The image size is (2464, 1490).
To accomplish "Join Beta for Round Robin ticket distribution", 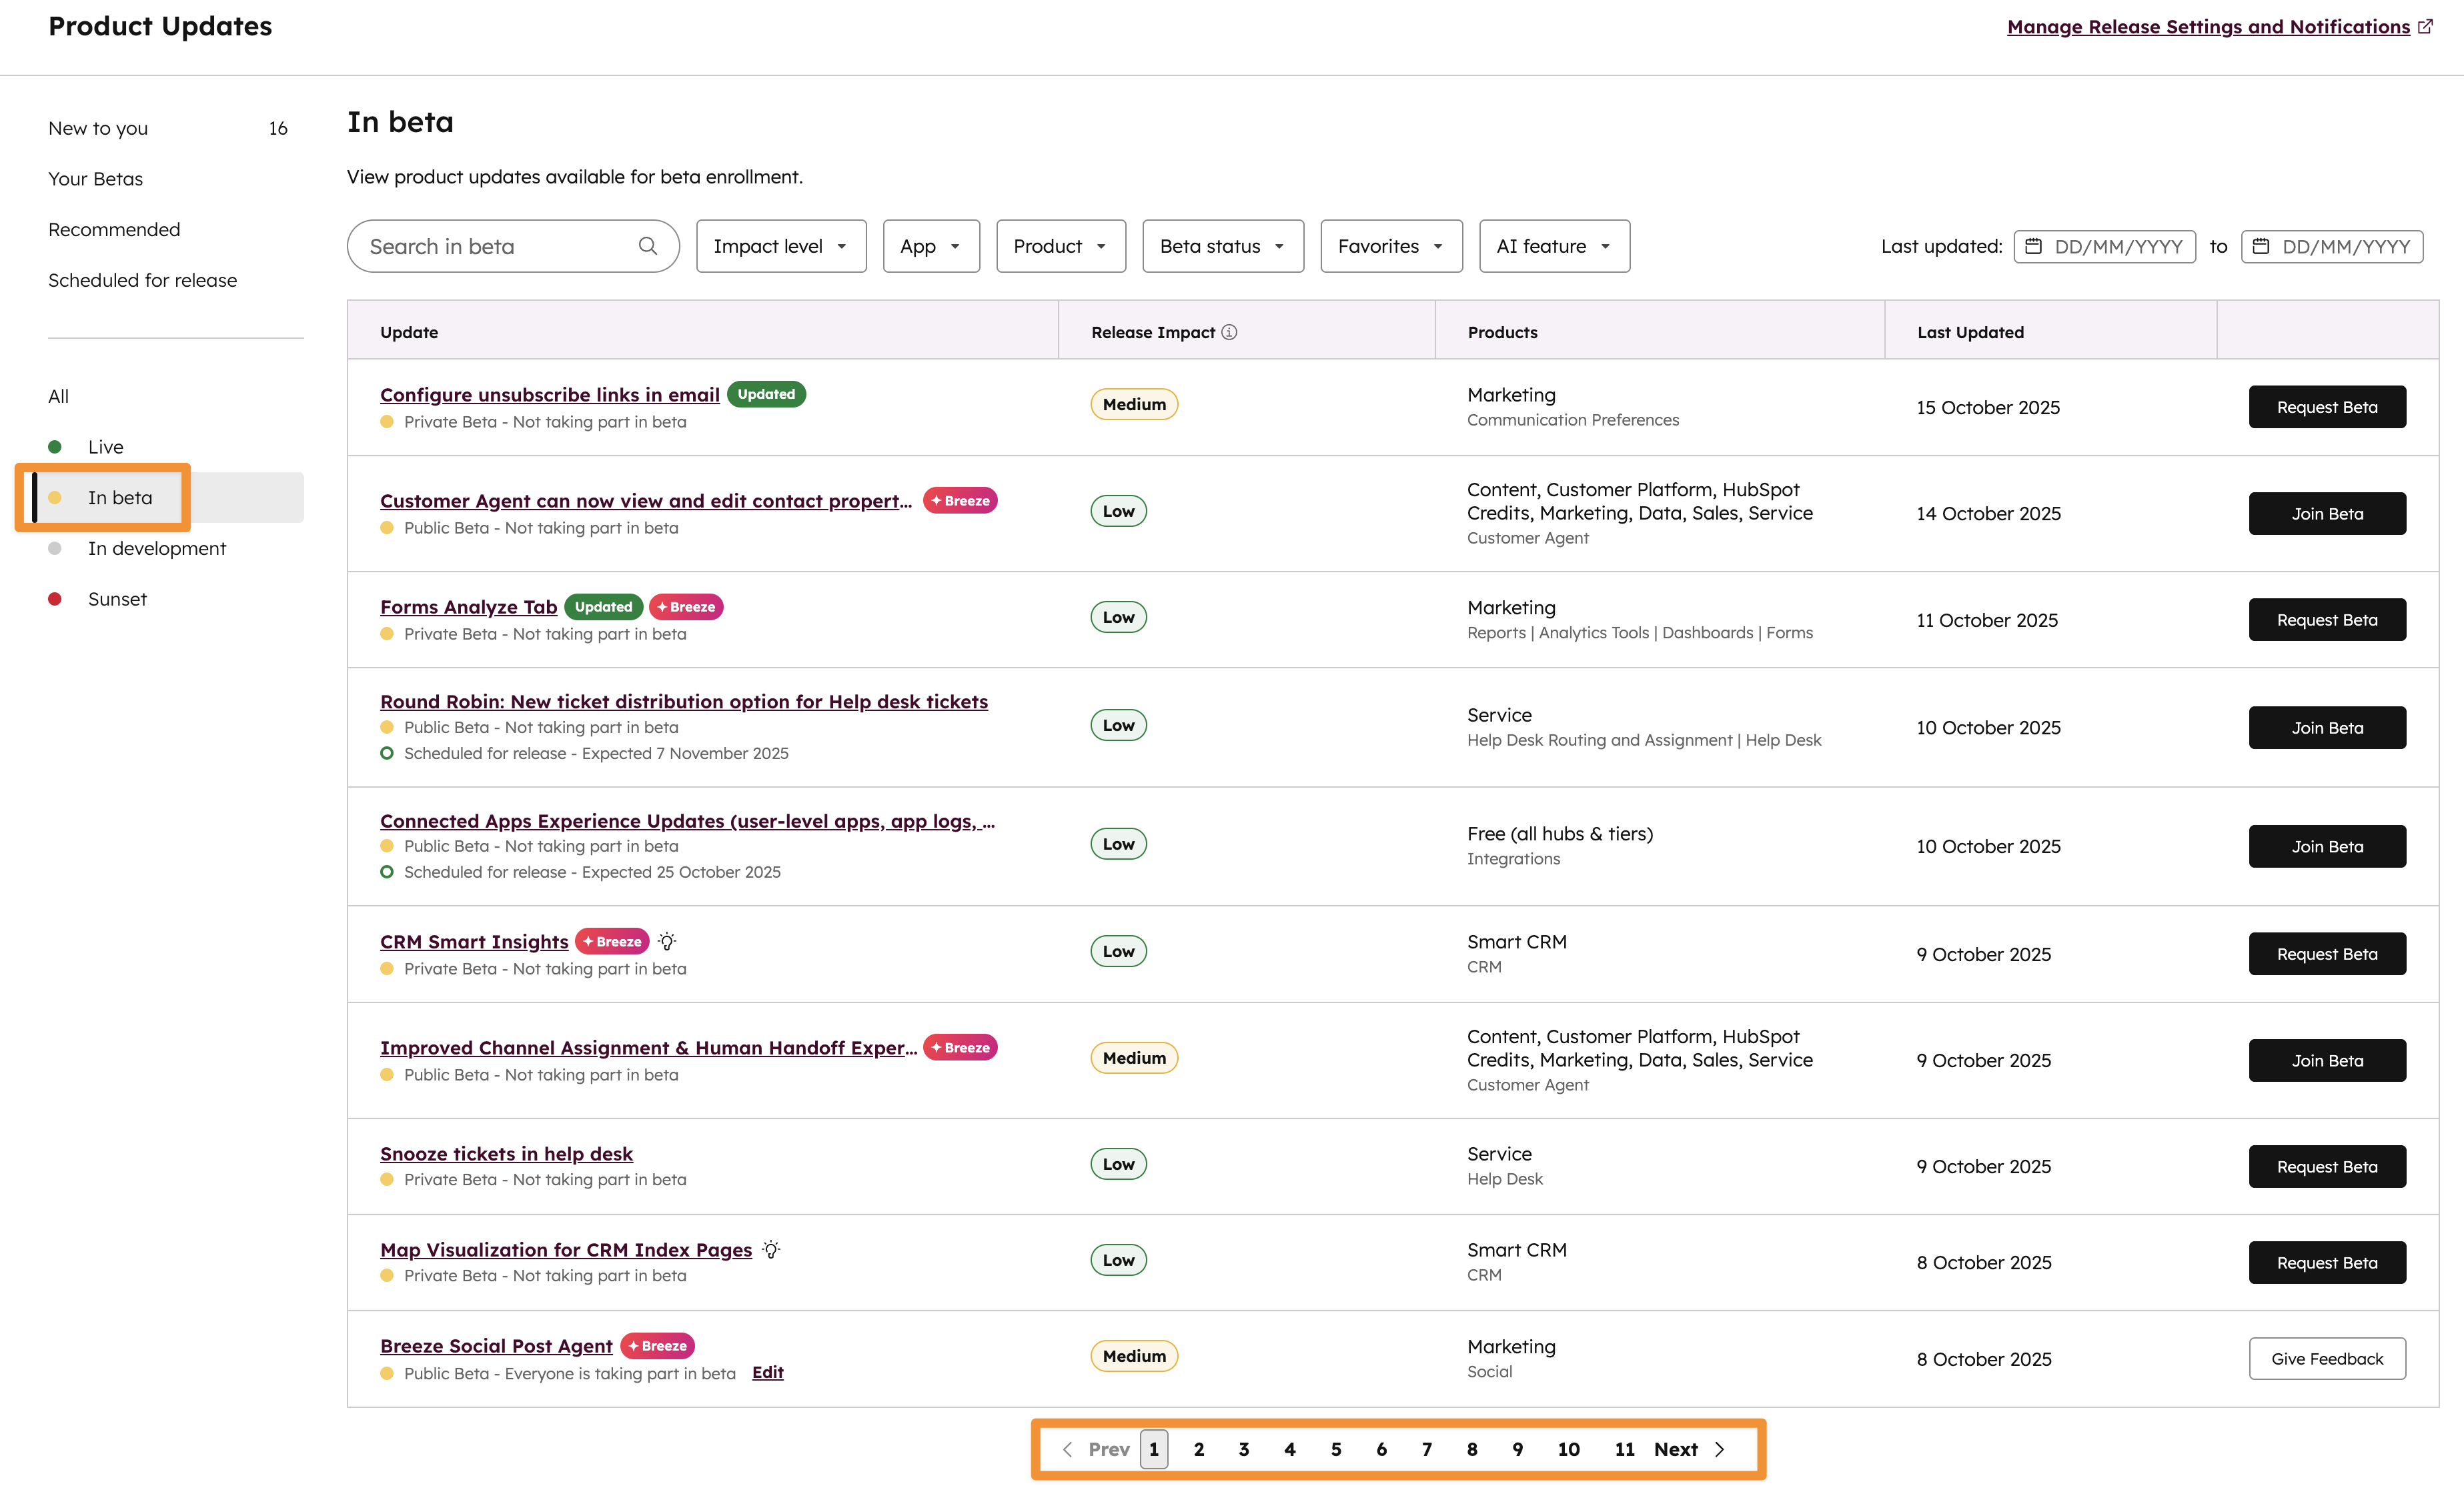I will tap(2326, 727).
